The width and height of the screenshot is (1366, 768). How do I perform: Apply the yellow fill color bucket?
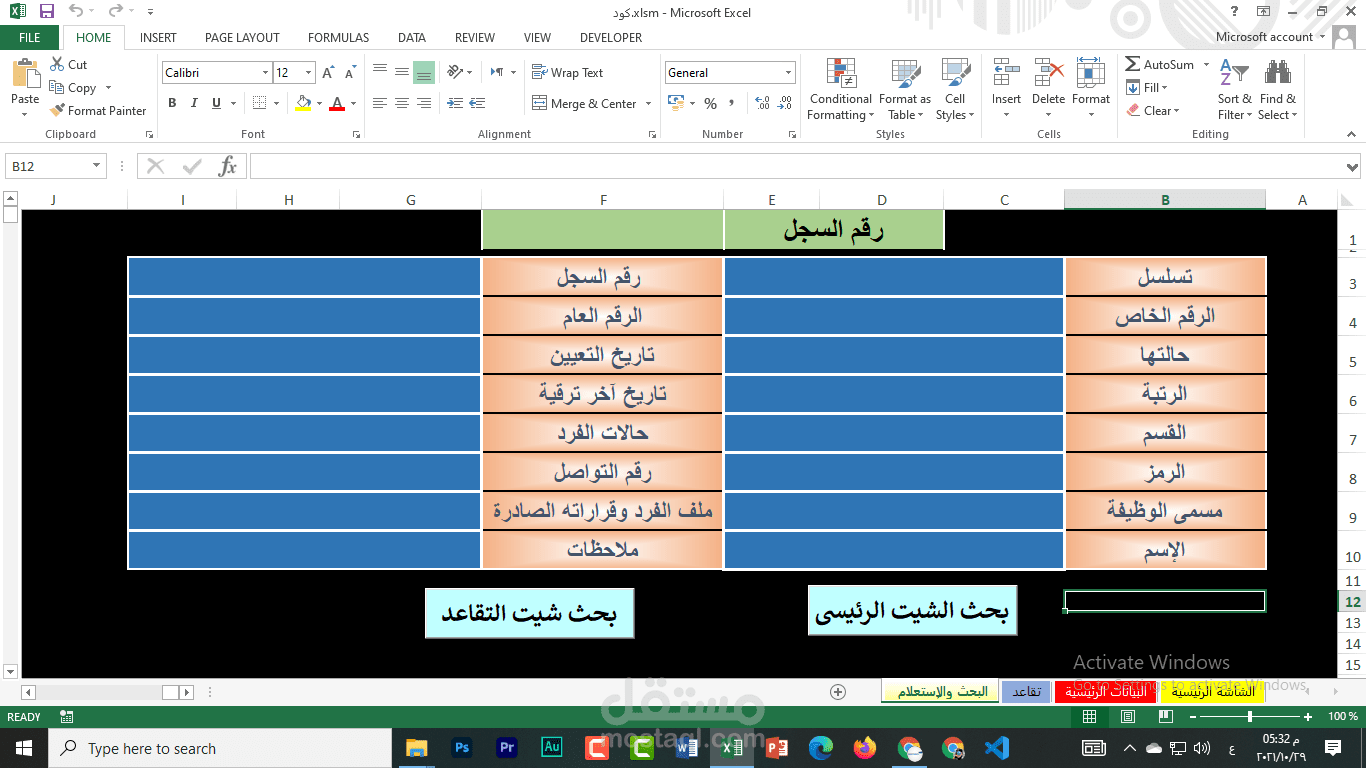[303, 103]
